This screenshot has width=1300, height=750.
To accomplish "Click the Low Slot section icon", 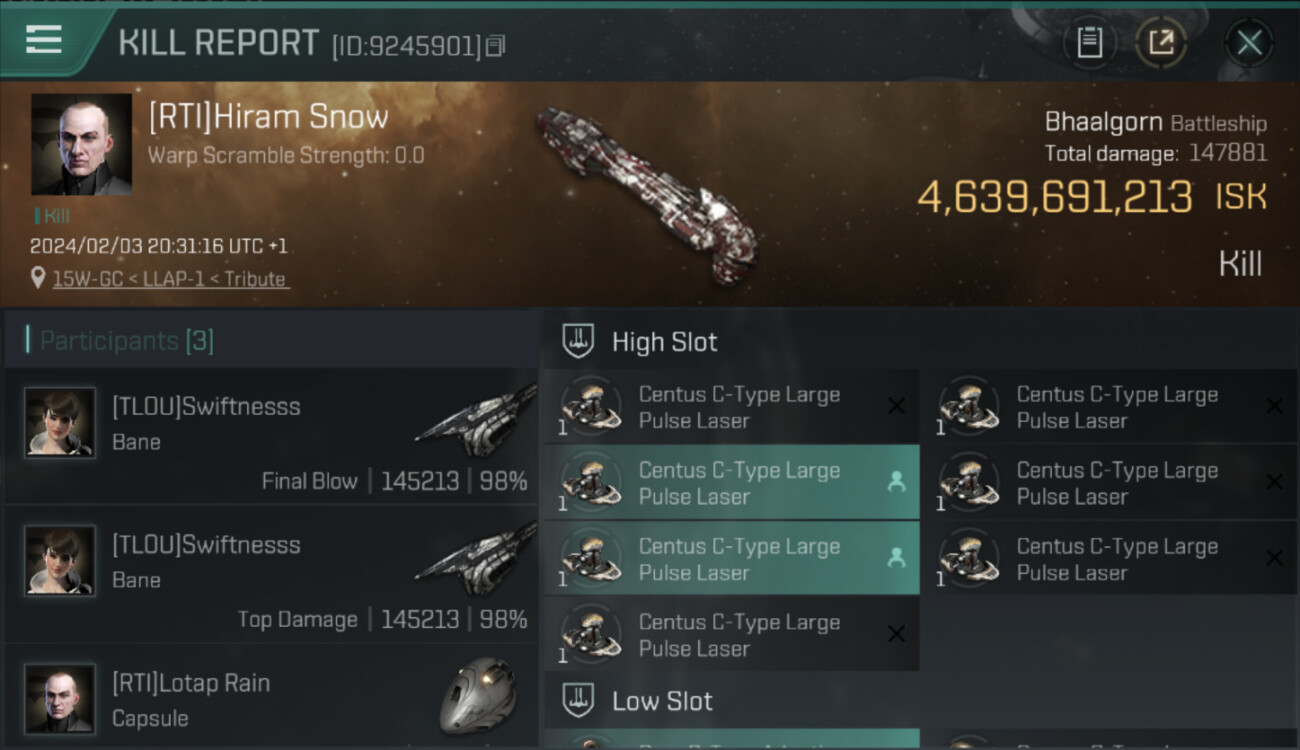I will click(x=578, y=701).
